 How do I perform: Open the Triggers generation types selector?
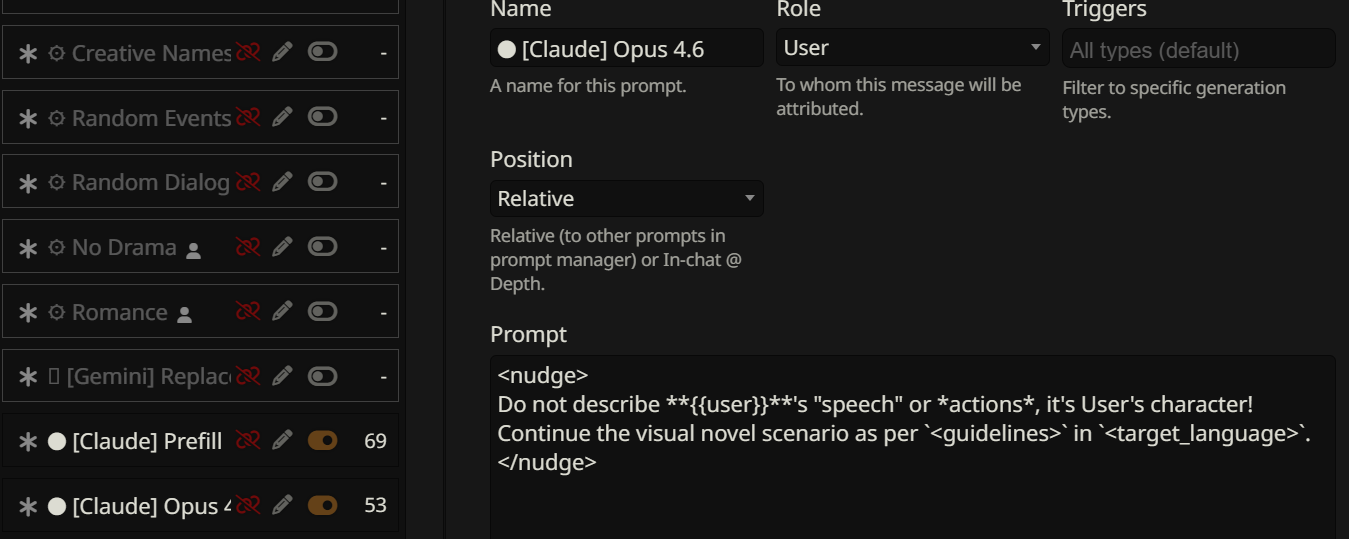(1198, 50)
